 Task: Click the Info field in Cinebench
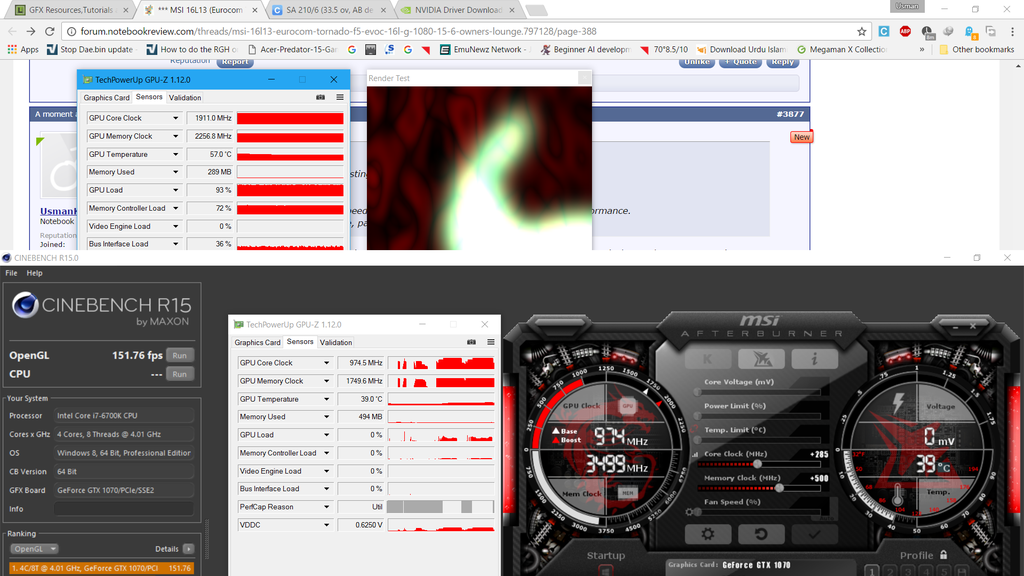(x=124, y=509)
